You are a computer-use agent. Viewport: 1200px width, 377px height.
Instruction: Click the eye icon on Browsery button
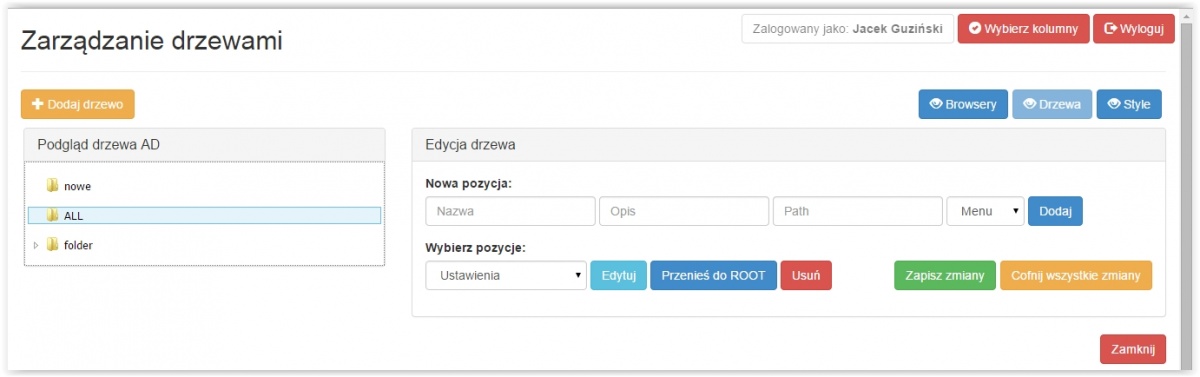(937, 104)
